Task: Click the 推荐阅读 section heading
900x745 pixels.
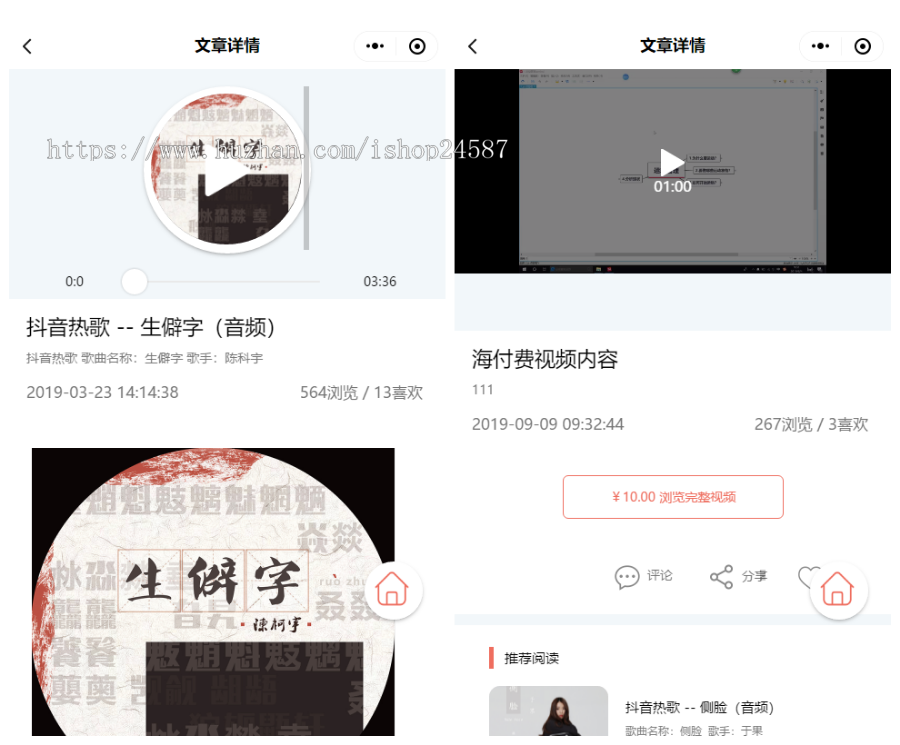Action: [532, 658]
